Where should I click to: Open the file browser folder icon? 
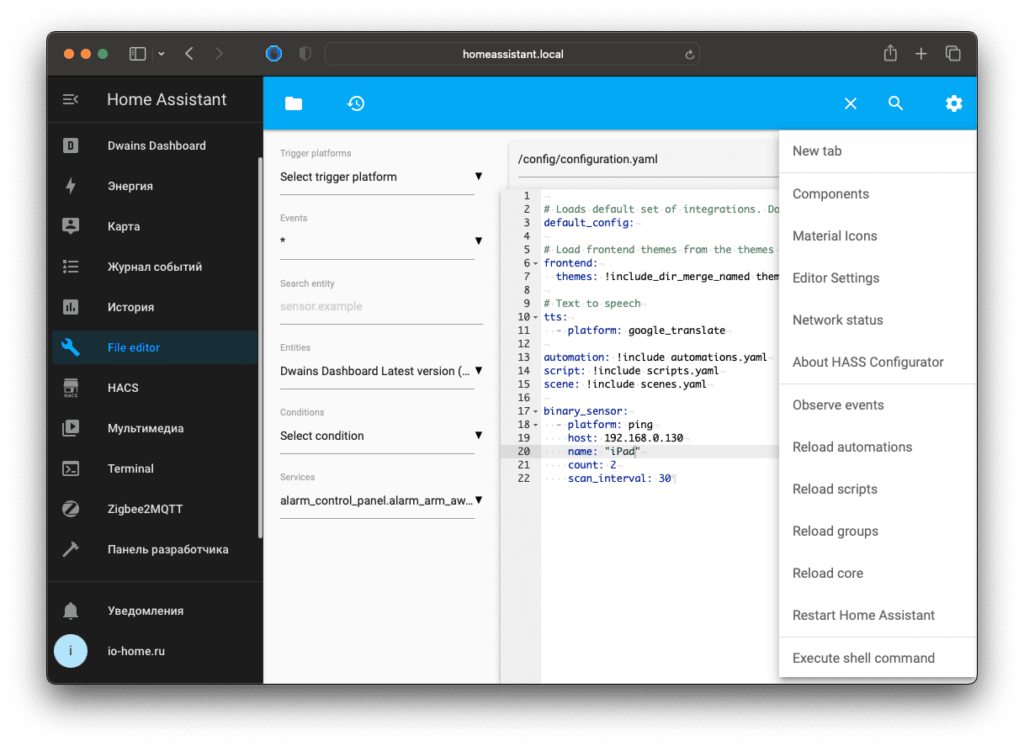click(x=294, y=103)
